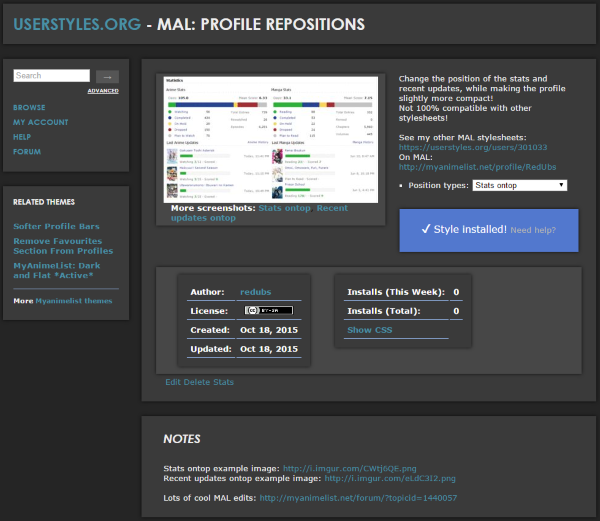Screen dimensions: 600x521
Task: Open the Help menu item
Action: click(22, 137)
